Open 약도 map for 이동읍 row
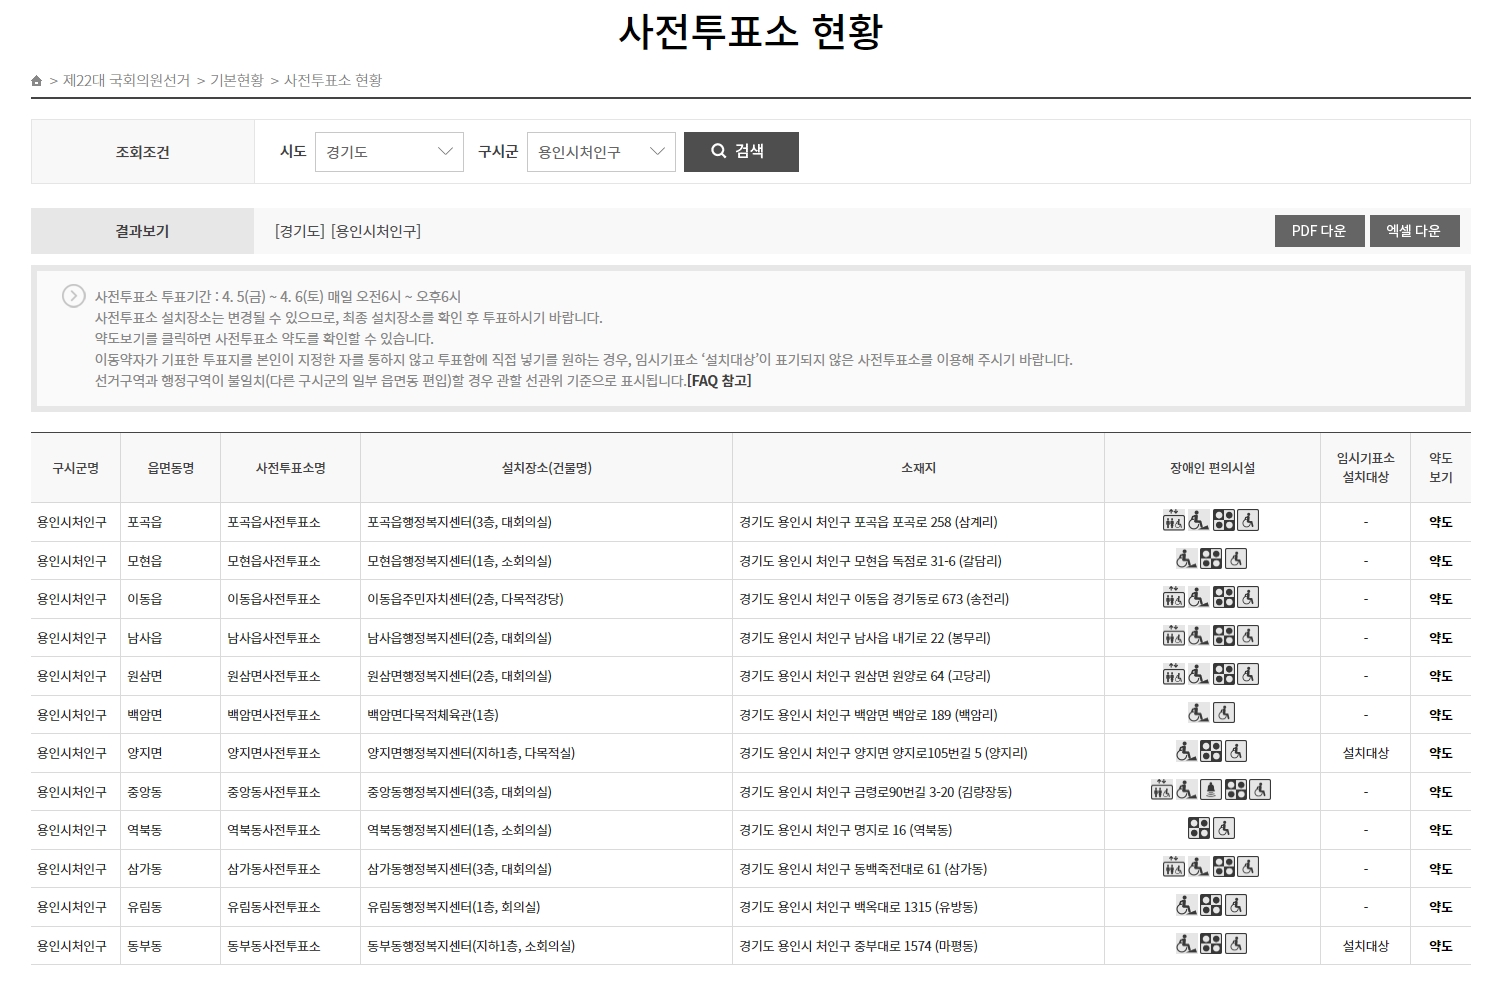Viewport: 1499px width, 996px height. pyautogui.click(x=1440, y=599)
